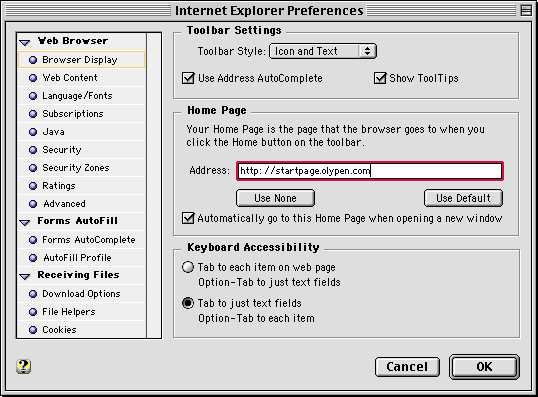The width and height of the screenshot is (538, 397).
Task: Select Tab to each item on web page
Action: click(188, 267)
